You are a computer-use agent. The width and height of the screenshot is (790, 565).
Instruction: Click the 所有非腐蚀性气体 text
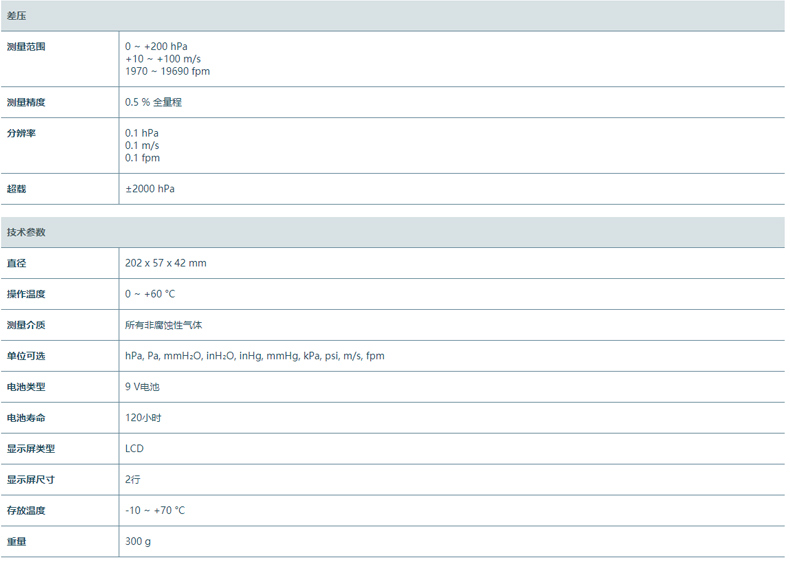tap(164, 325)
